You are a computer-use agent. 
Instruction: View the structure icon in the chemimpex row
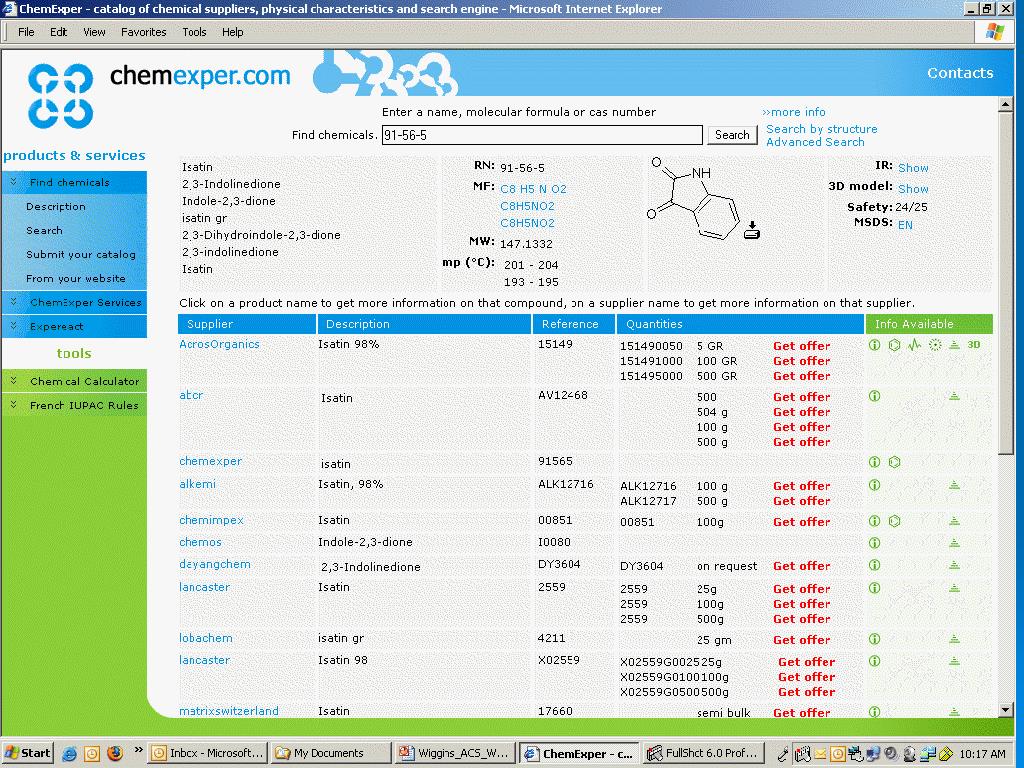(895, 521)
